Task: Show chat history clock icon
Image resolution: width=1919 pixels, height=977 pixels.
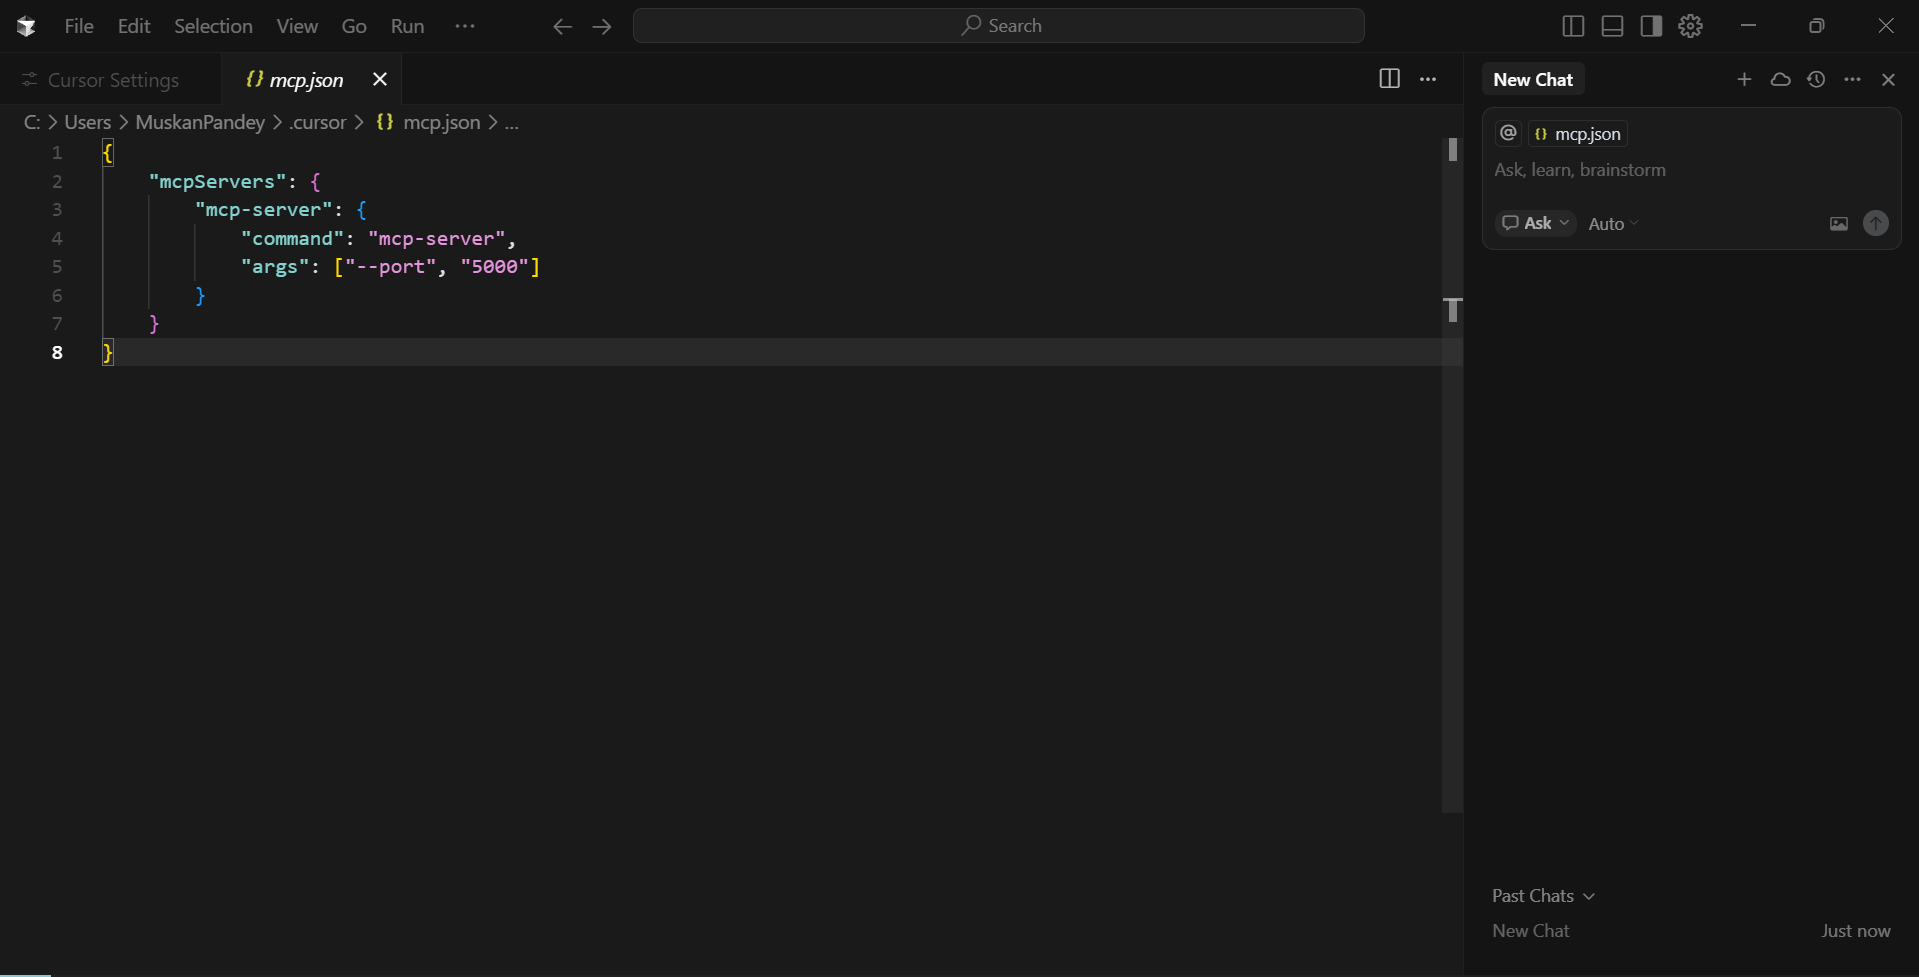Action: (1816, 79)
